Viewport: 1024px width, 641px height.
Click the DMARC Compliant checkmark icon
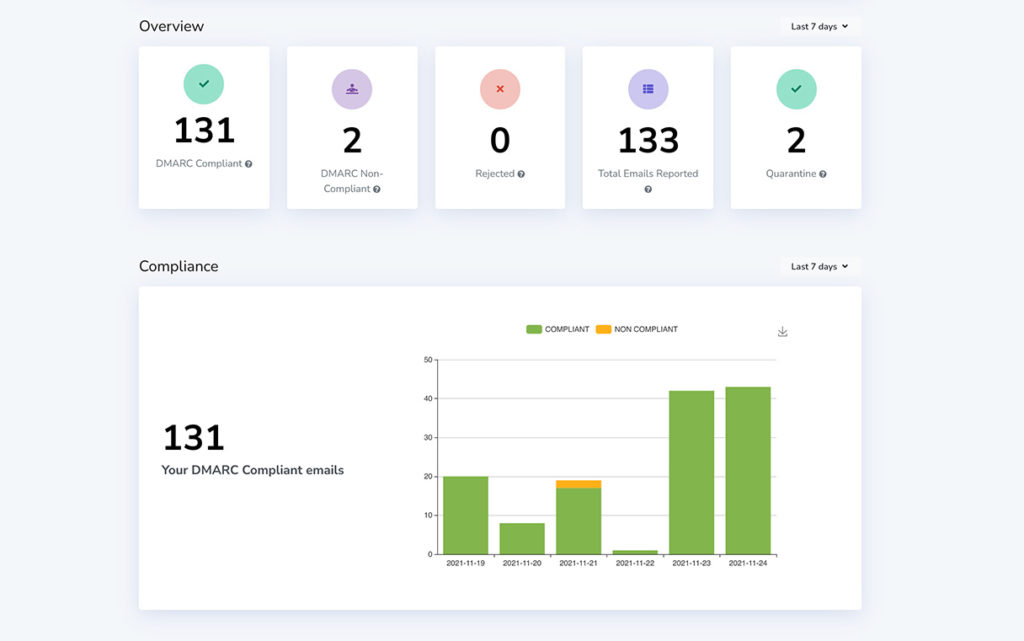204,84
